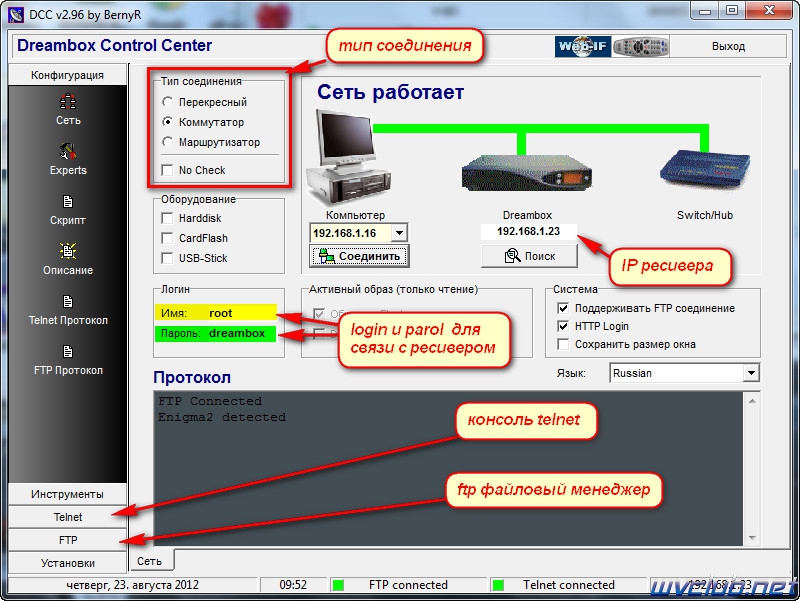Enable the USB-Stick checkbox
800x601 pixels.
click(x=167, y=258)
